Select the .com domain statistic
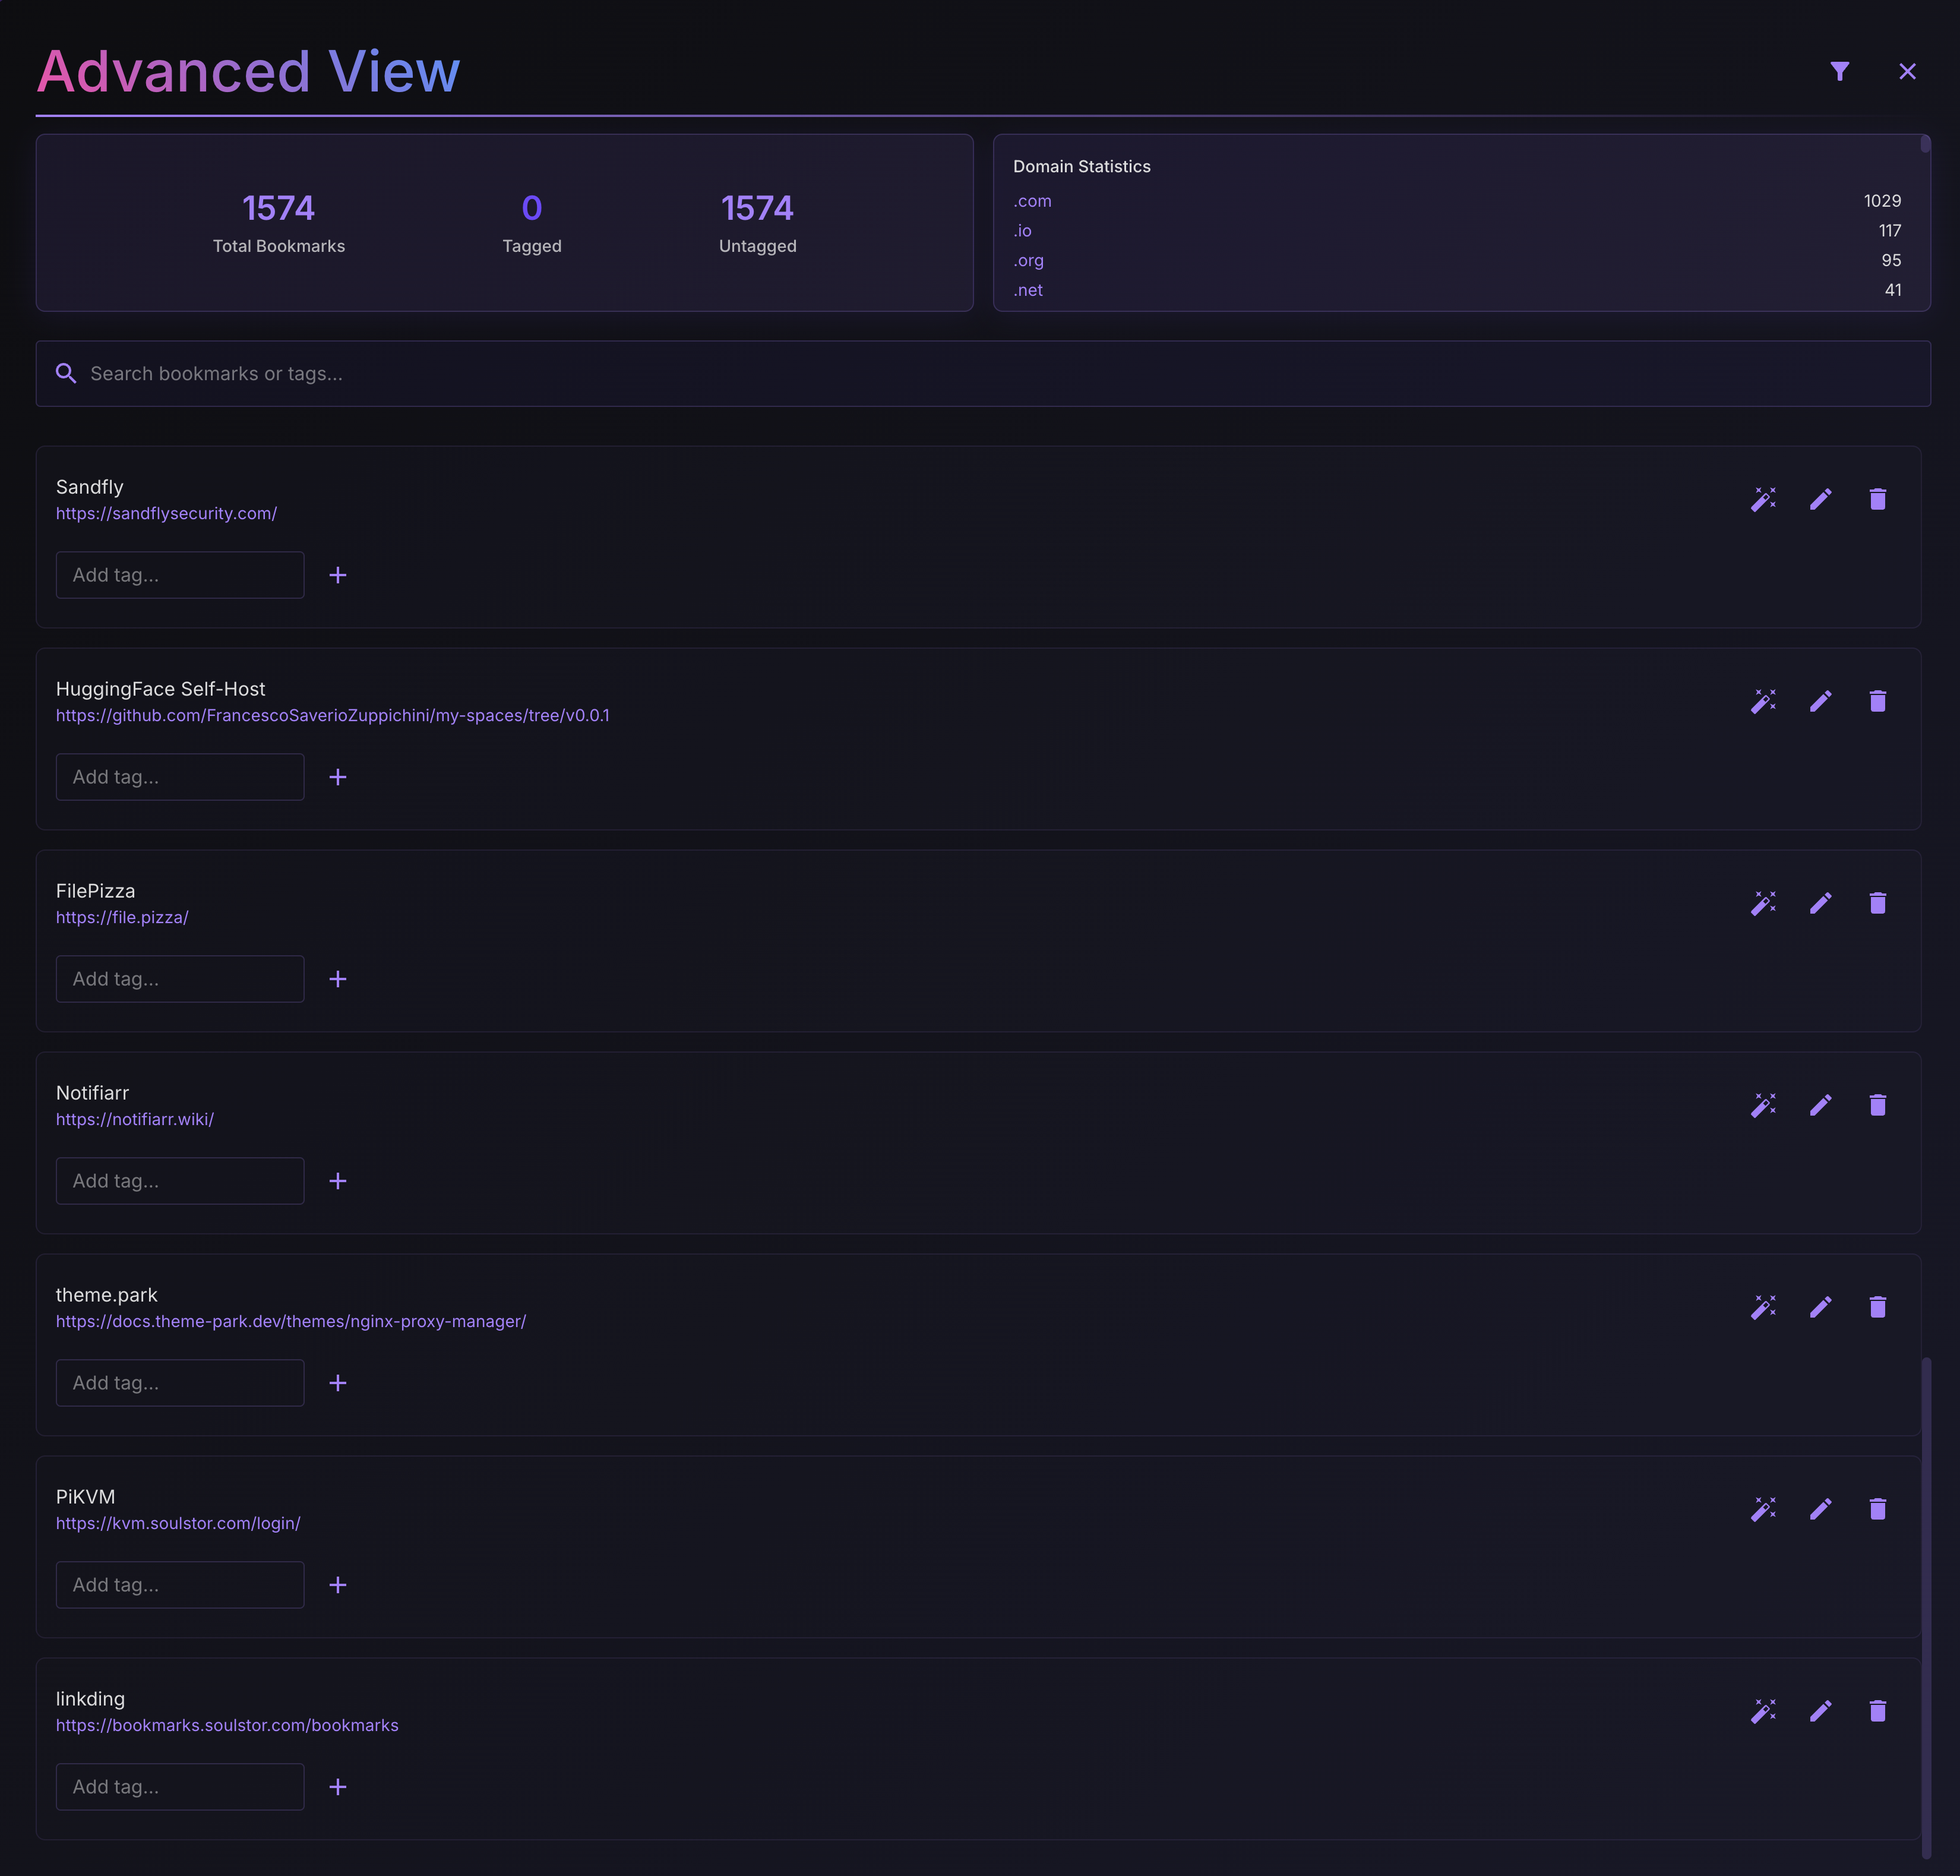This screenshot has width=1960, height=1876. [1032, 201]
